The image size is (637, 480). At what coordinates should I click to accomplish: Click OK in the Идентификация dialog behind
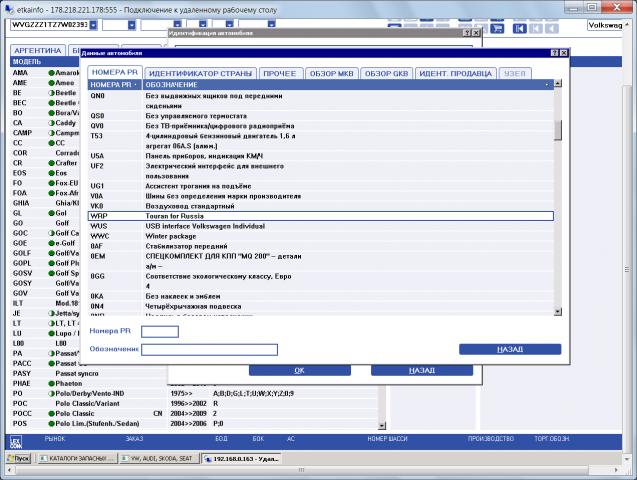[299, 370]
